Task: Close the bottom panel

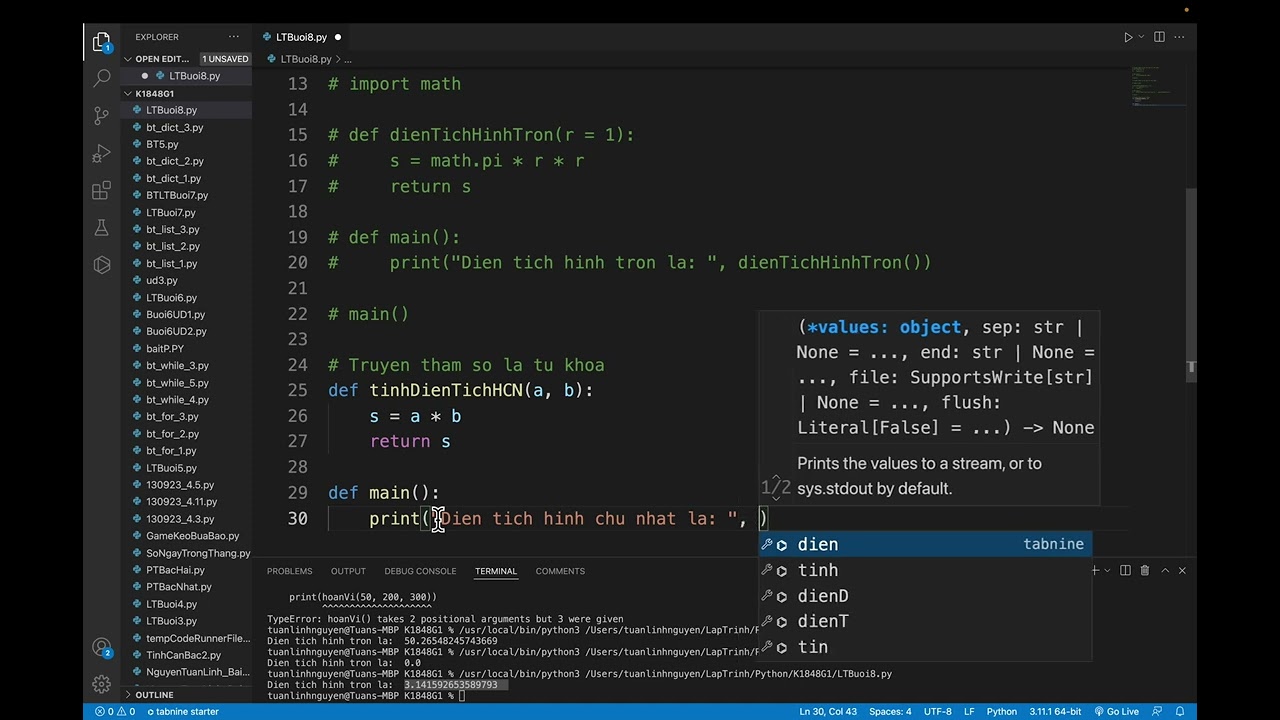Action: click(1182, 571)
